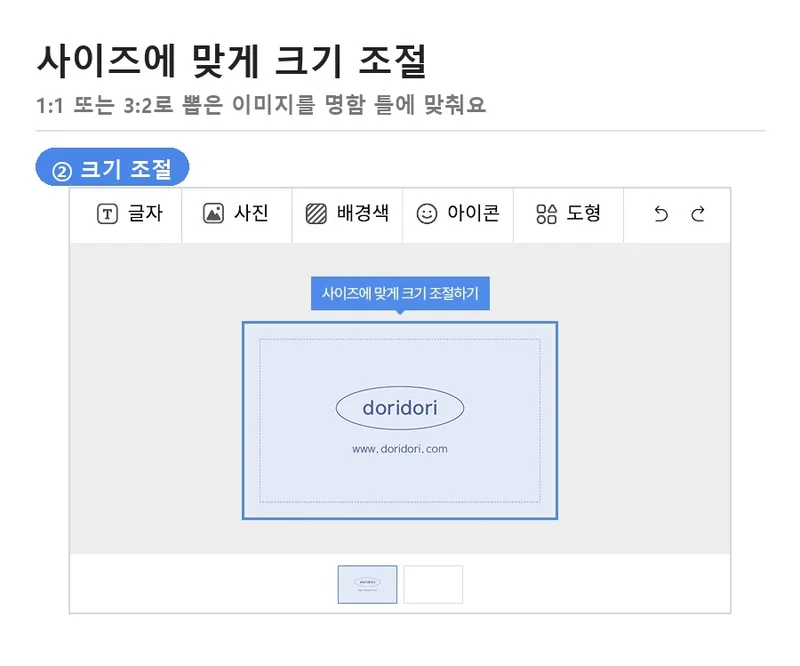Click the ② 크기 조절 step badge

point(112,167)
